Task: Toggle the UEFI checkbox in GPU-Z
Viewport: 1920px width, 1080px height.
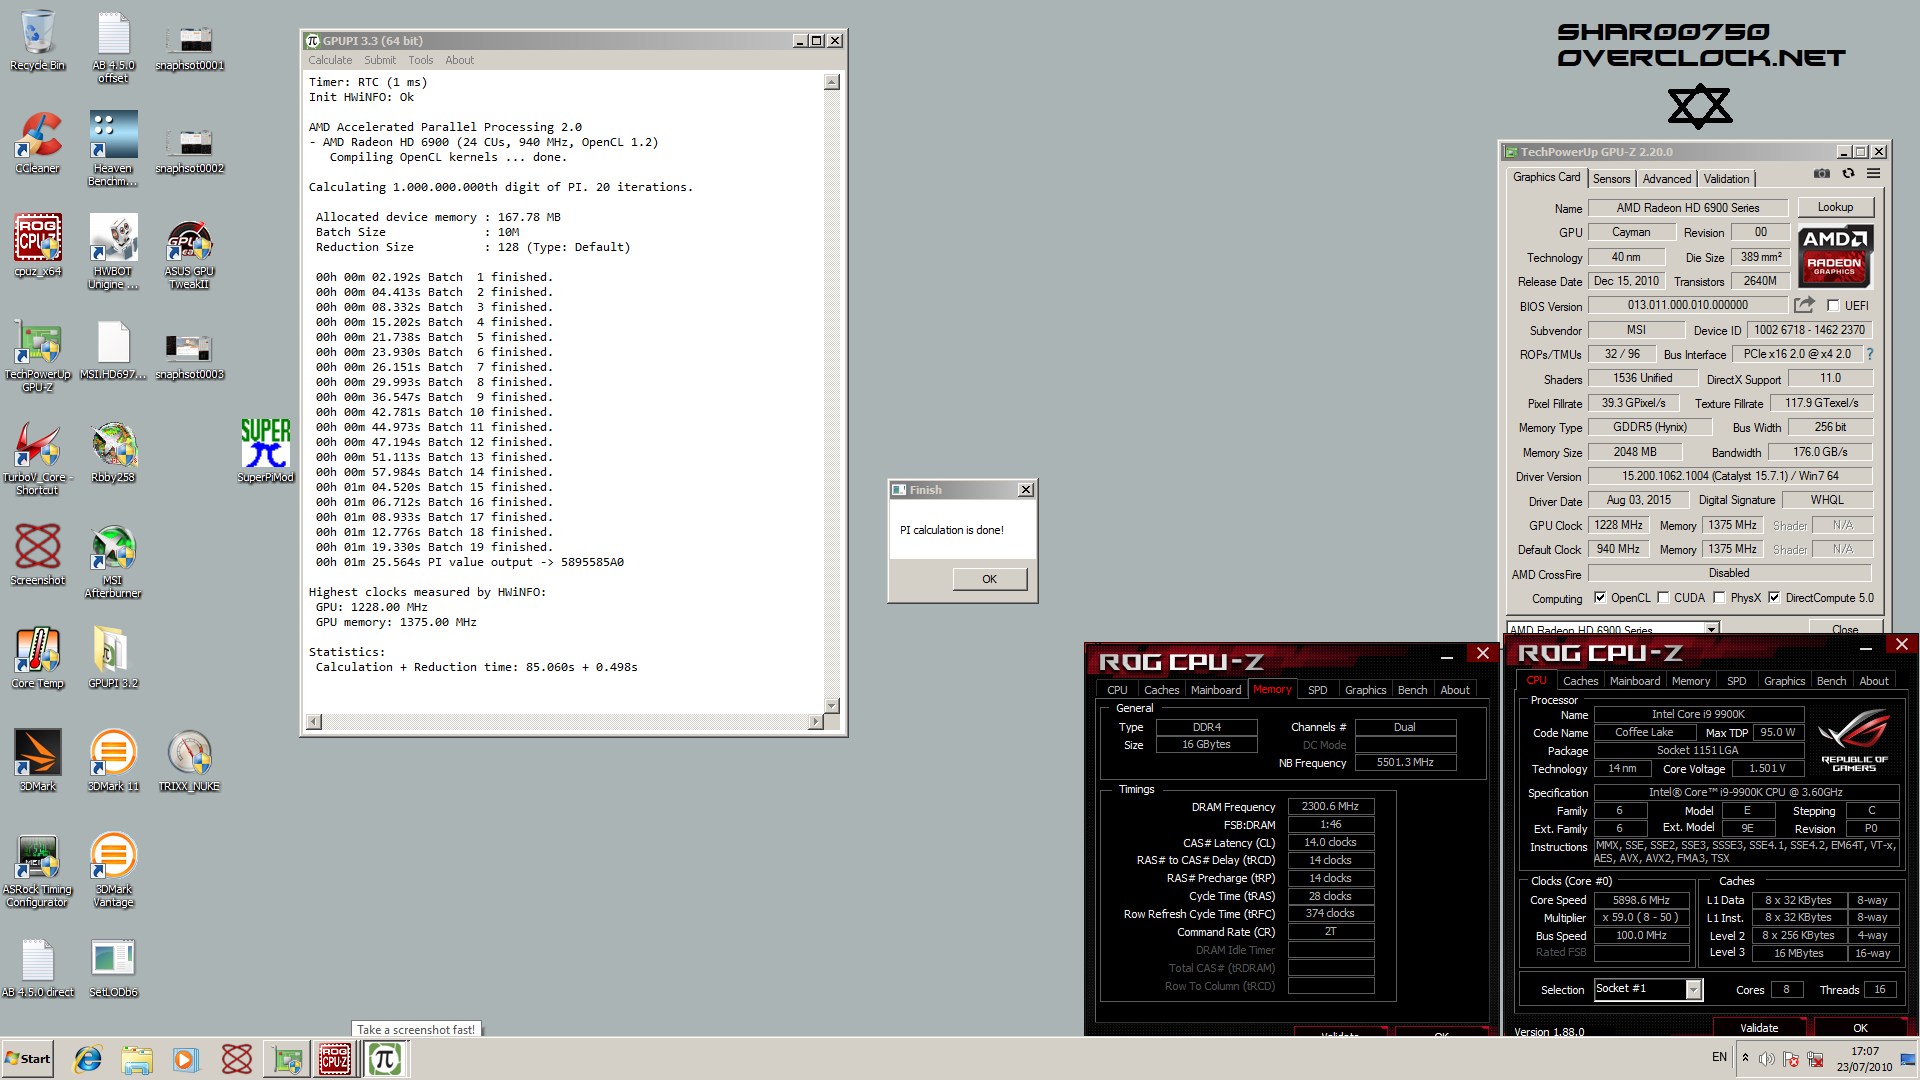Action: [1833, 305]
